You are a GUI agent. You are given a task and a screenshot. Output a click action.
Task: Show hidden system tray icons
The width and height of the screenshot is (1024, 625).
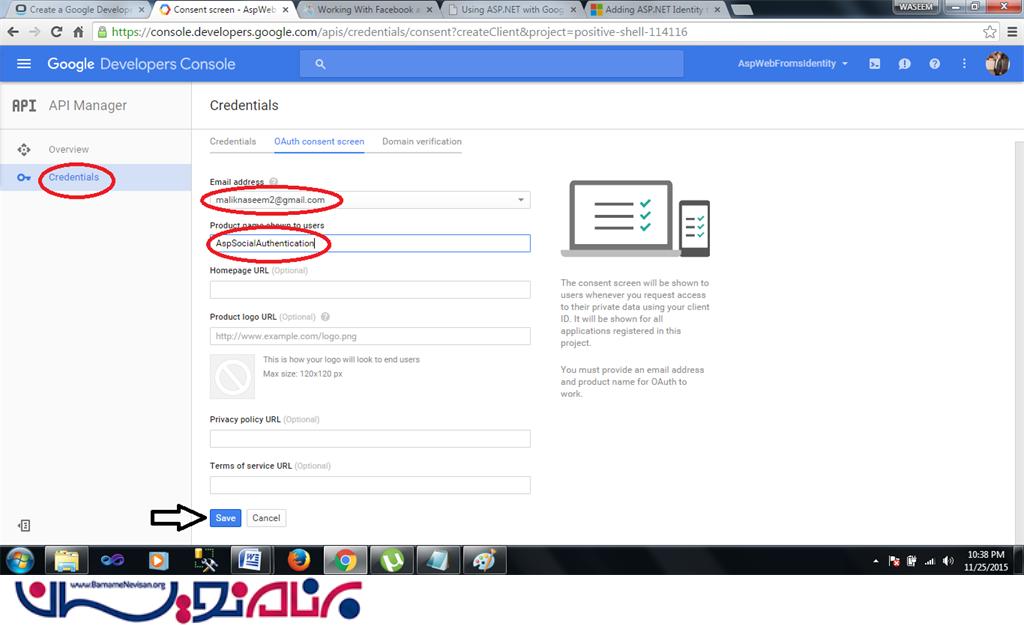[876, 561]
